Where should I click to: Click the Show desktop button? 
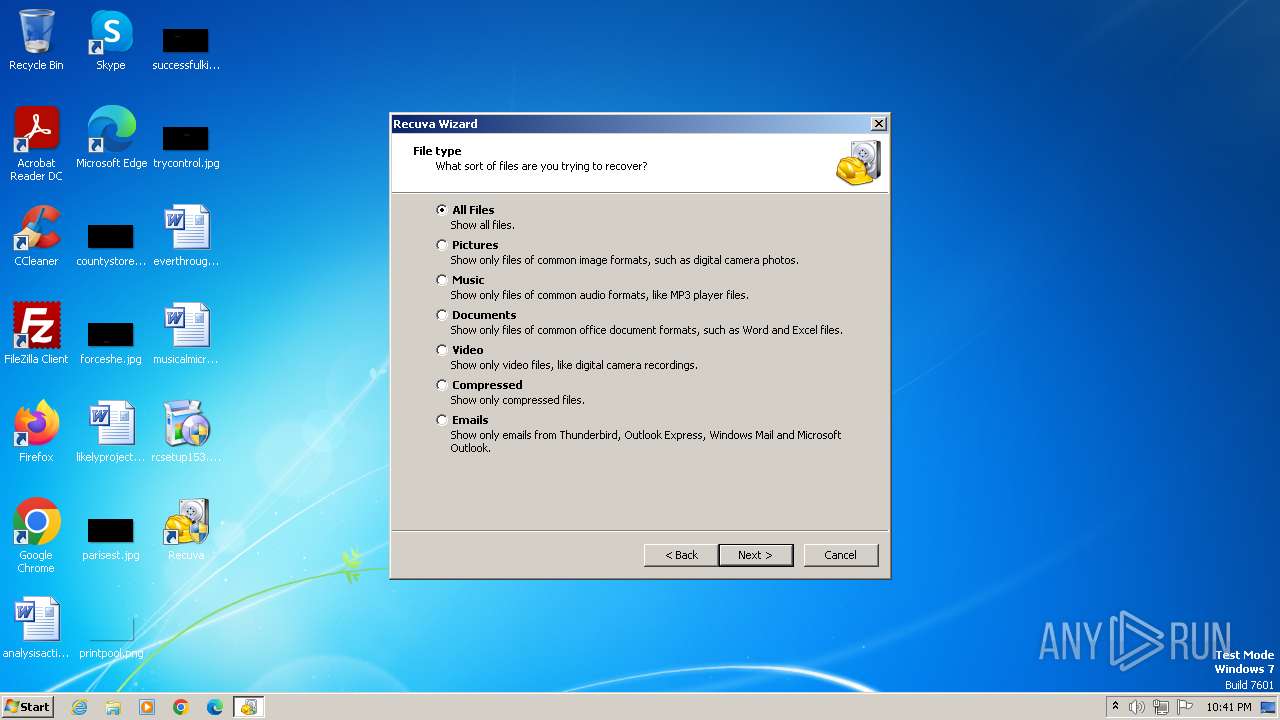(x=1270, y=707)
